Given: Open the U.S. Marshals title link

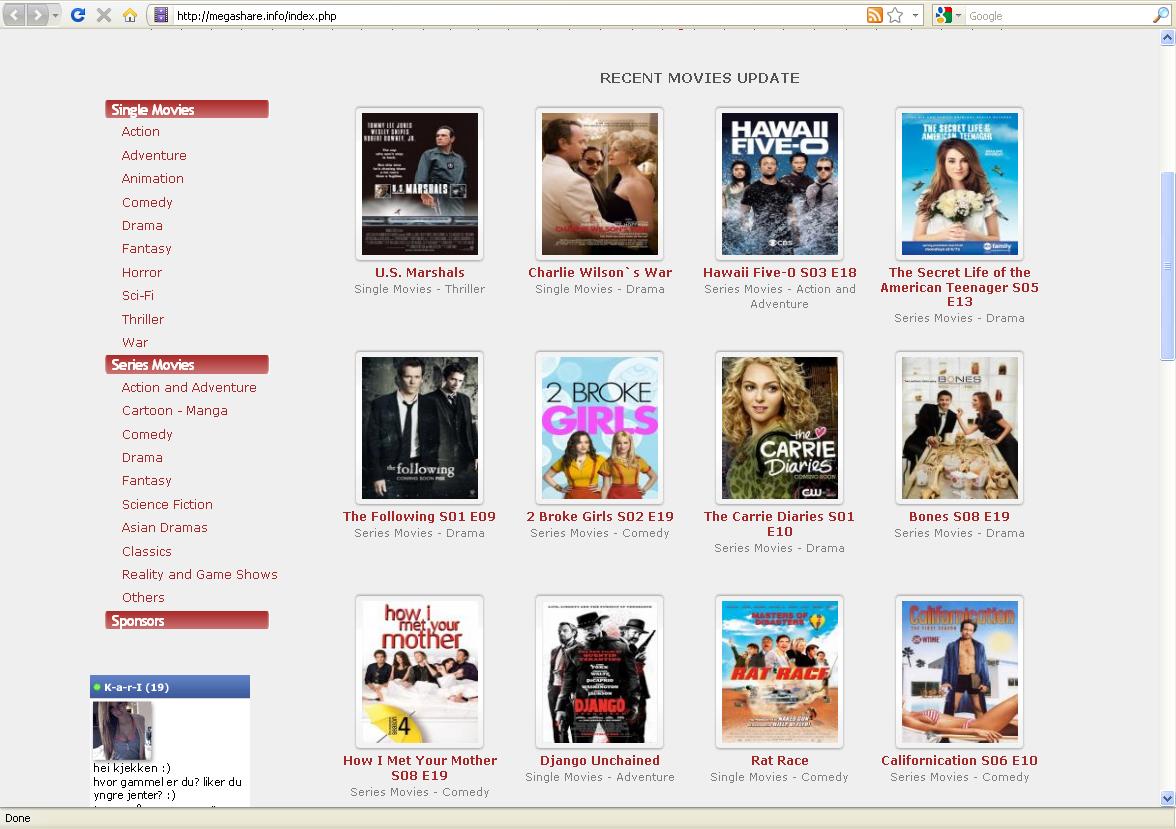Looking at the screenshot, I should coord(420,272).
